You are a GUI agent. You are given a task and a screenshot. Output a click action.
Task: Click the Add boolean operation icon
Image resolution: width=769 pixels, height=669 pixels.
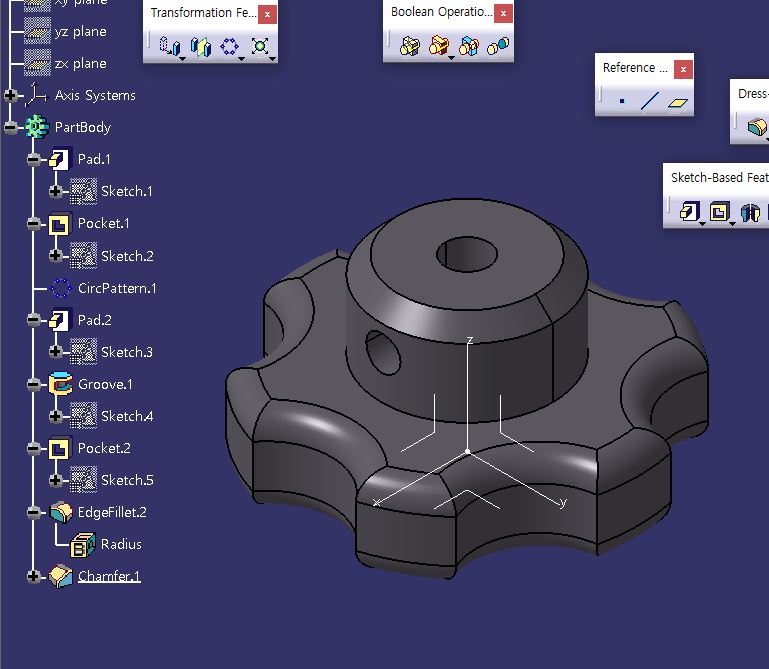click(438, 46)
